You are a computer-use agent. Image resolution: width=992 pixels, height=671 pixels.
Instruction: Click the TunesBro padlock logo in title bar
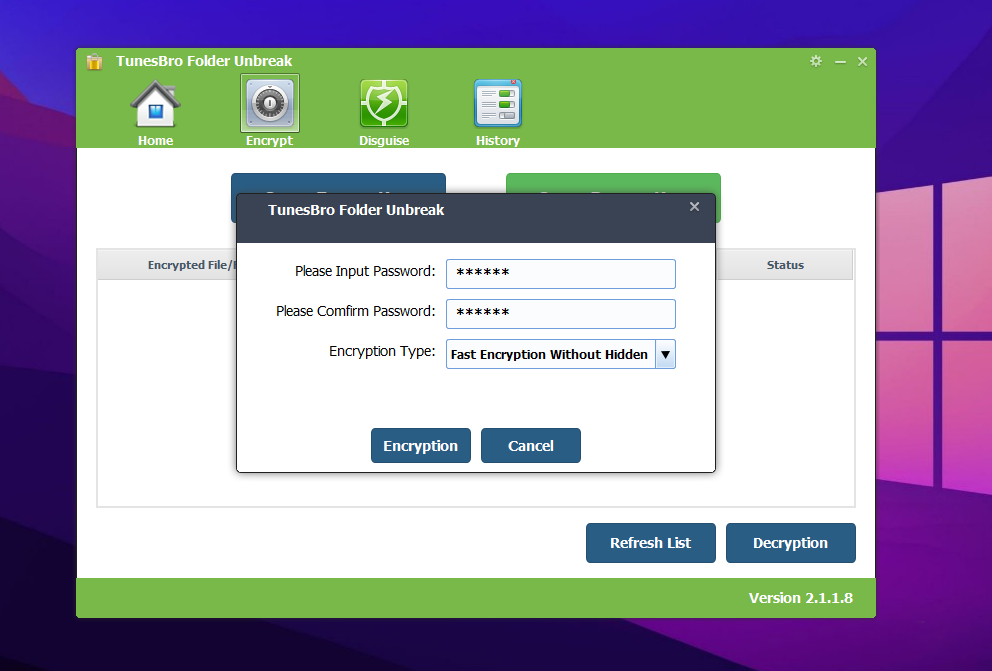point(94,61)
